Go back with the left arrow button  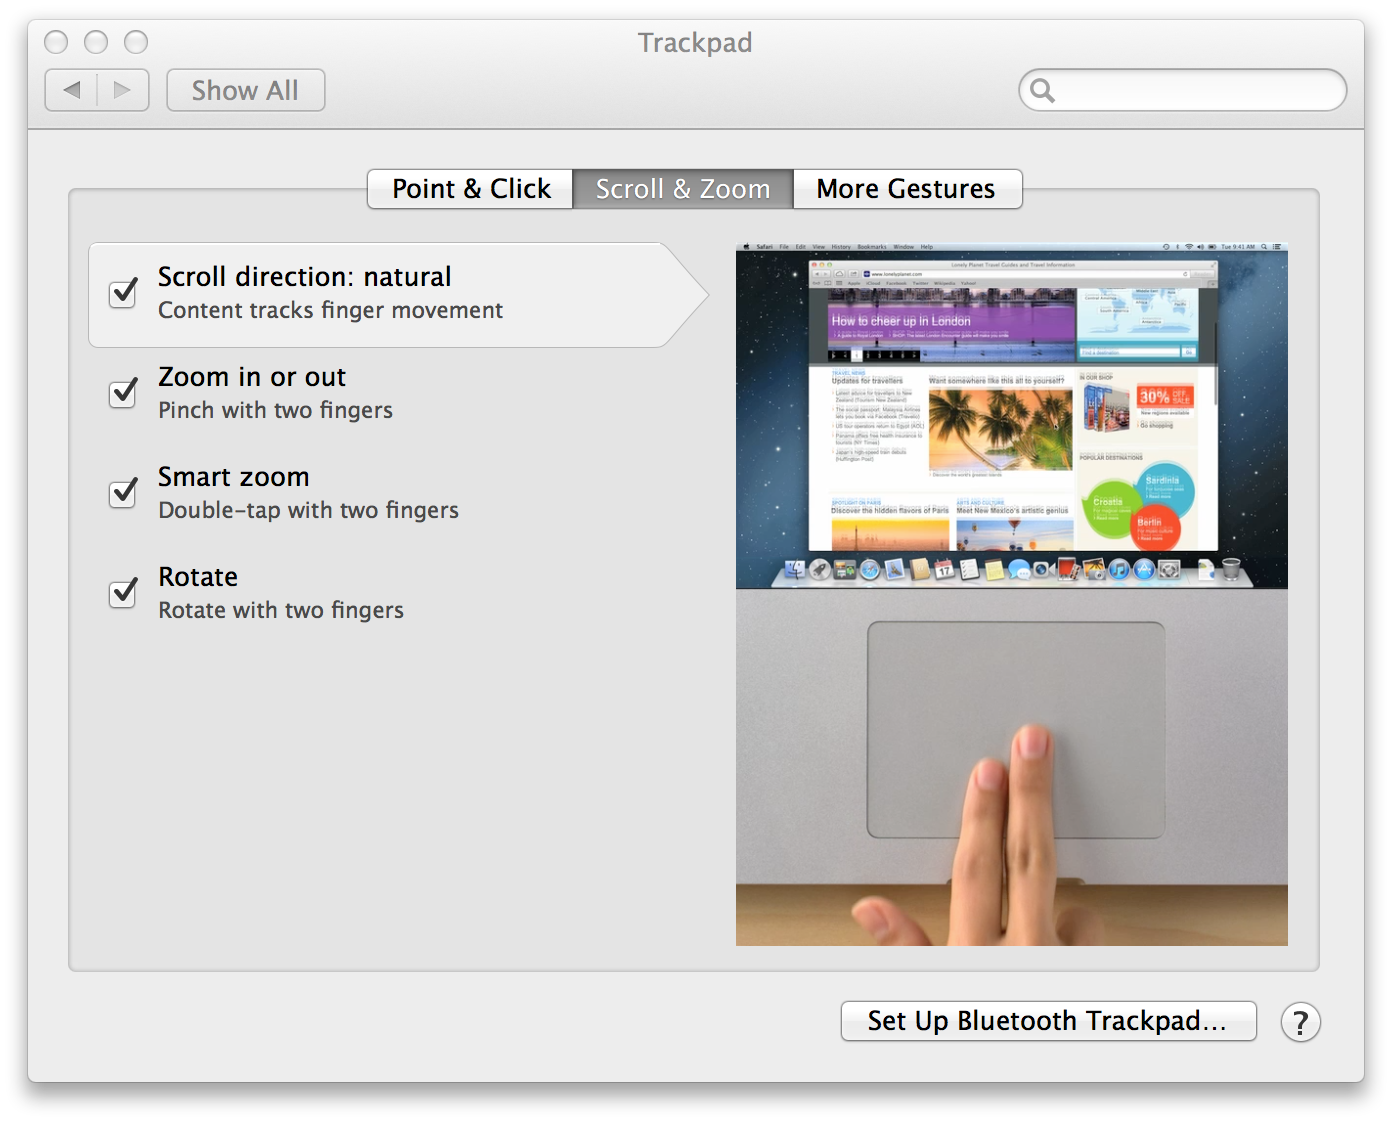coord(71,90)
